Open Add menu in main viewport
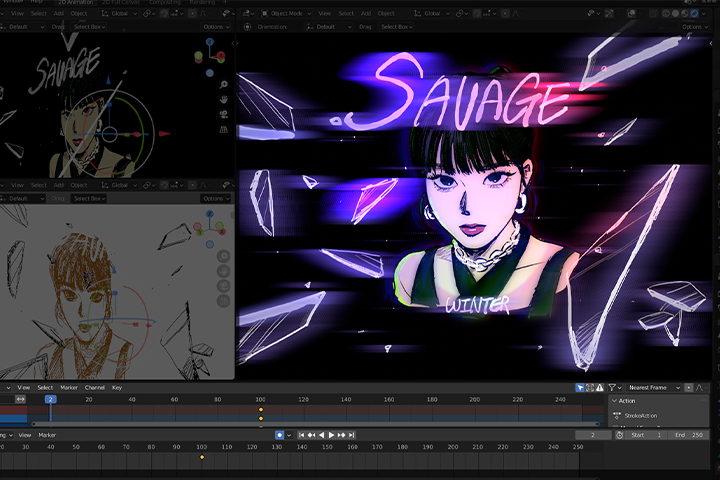The image size is (720, 480). click(x=366, y=13)
